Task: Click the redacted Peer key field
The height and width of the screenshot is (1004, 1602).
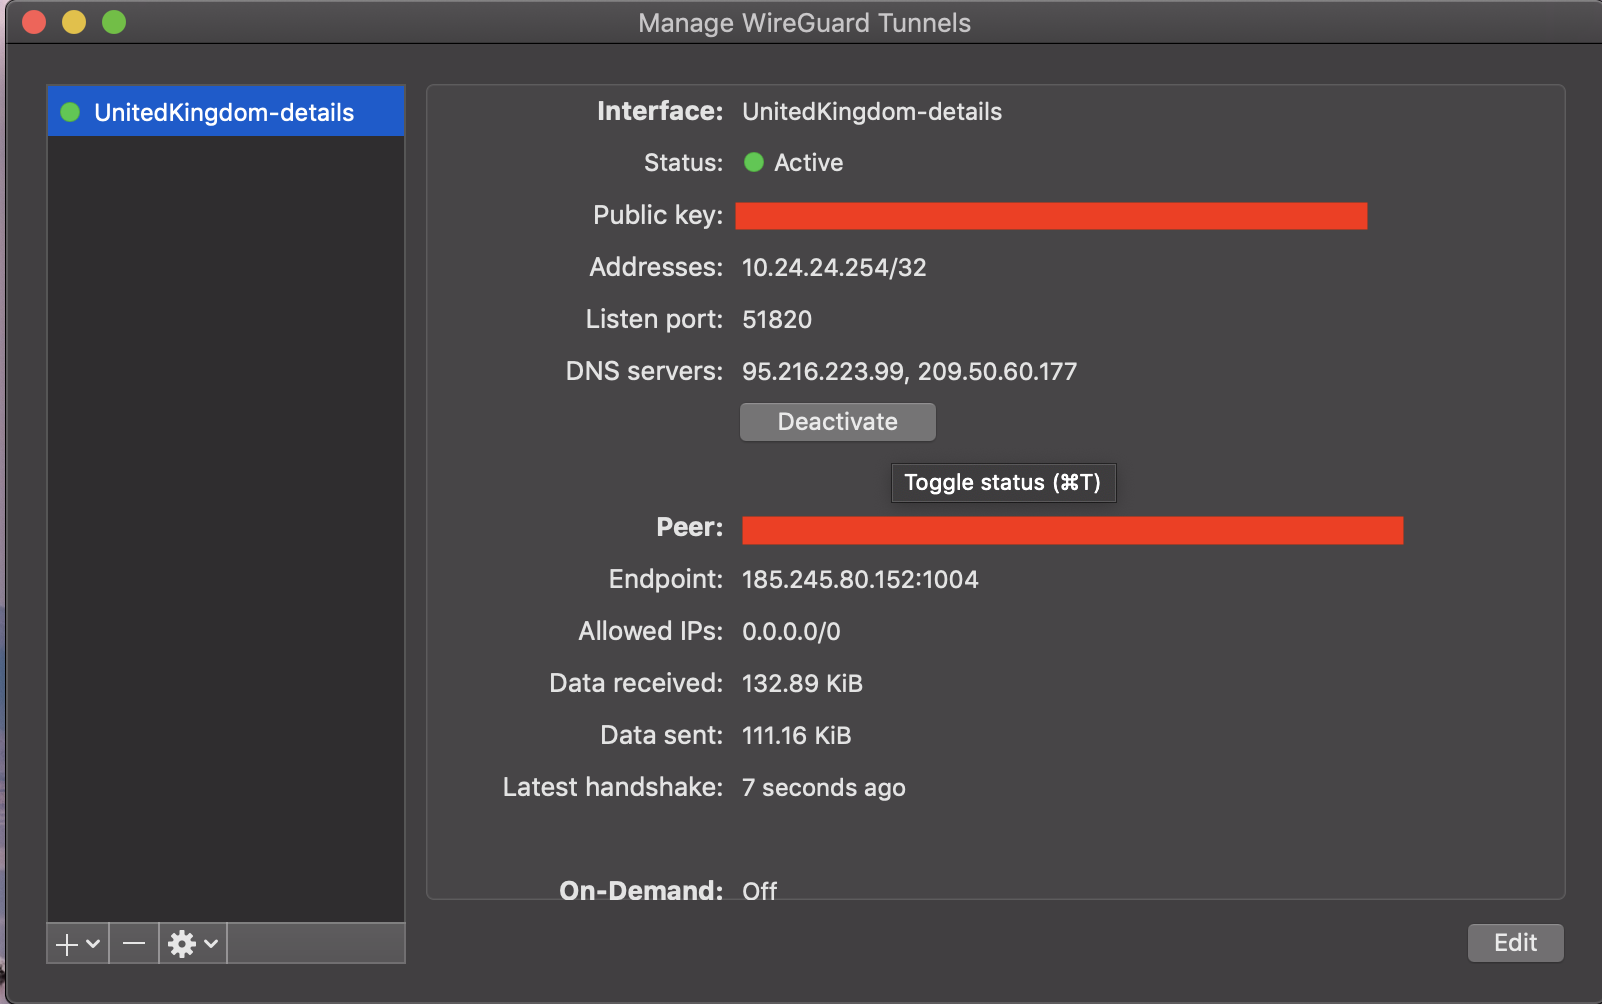Action: (x=1072, y=530)
